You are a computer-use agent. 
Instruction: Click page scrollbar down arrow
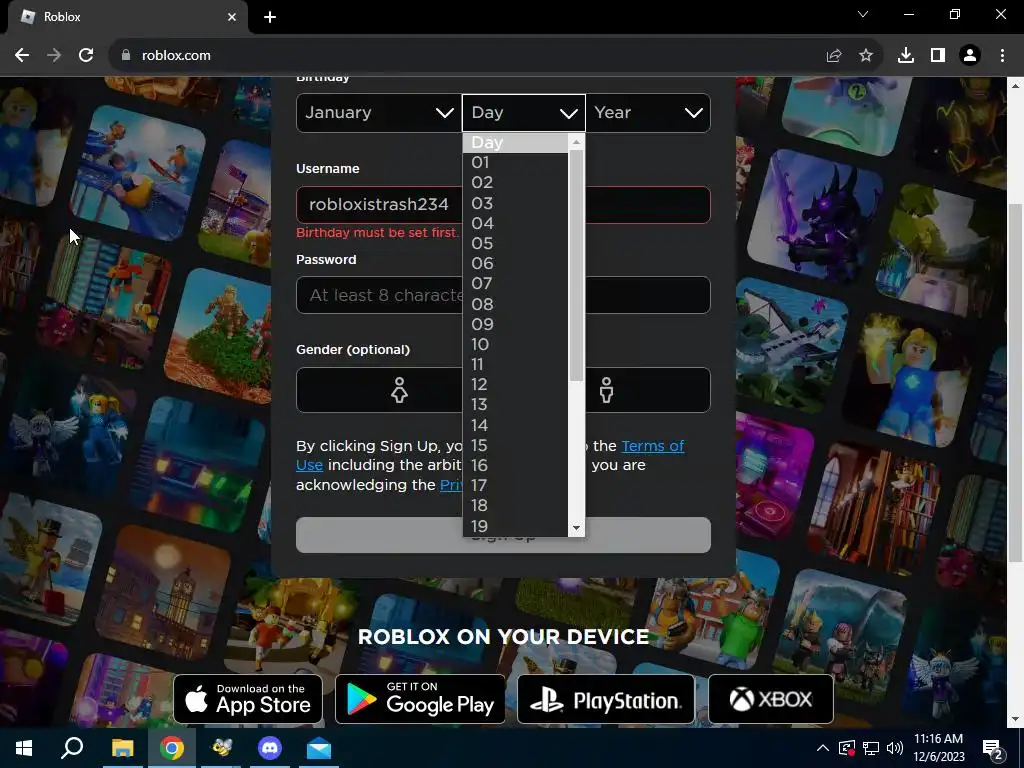(1016, 720)
